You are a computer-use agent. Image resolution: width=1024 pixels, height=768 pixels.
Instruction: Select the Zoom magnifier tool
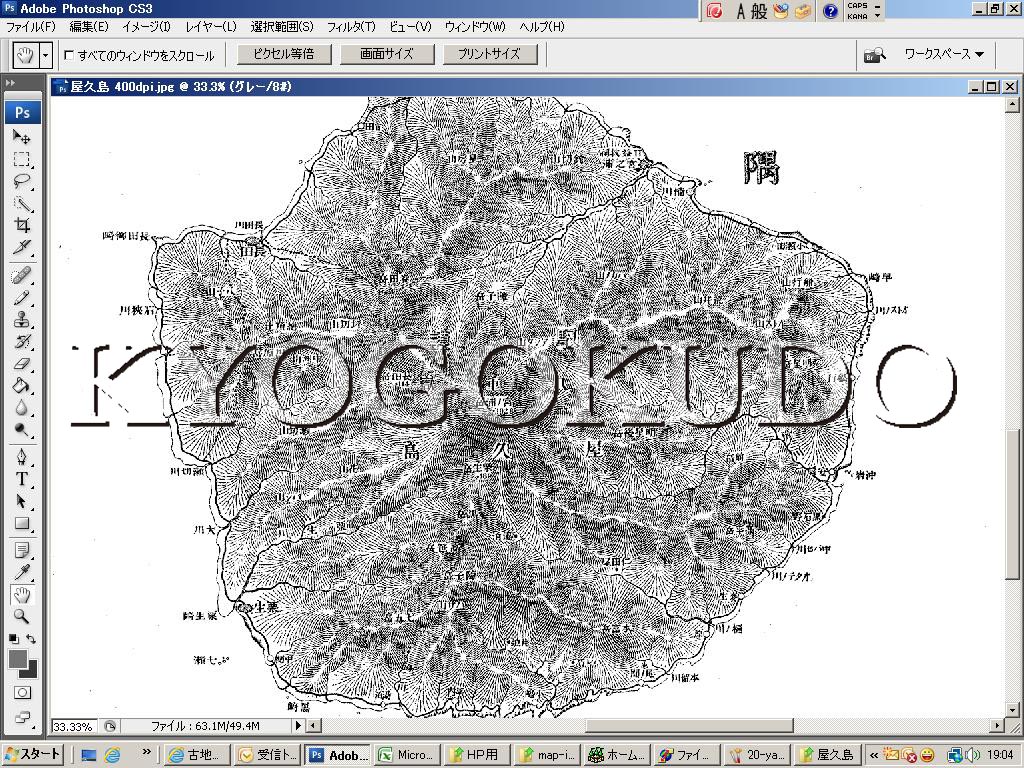(22, 616)
